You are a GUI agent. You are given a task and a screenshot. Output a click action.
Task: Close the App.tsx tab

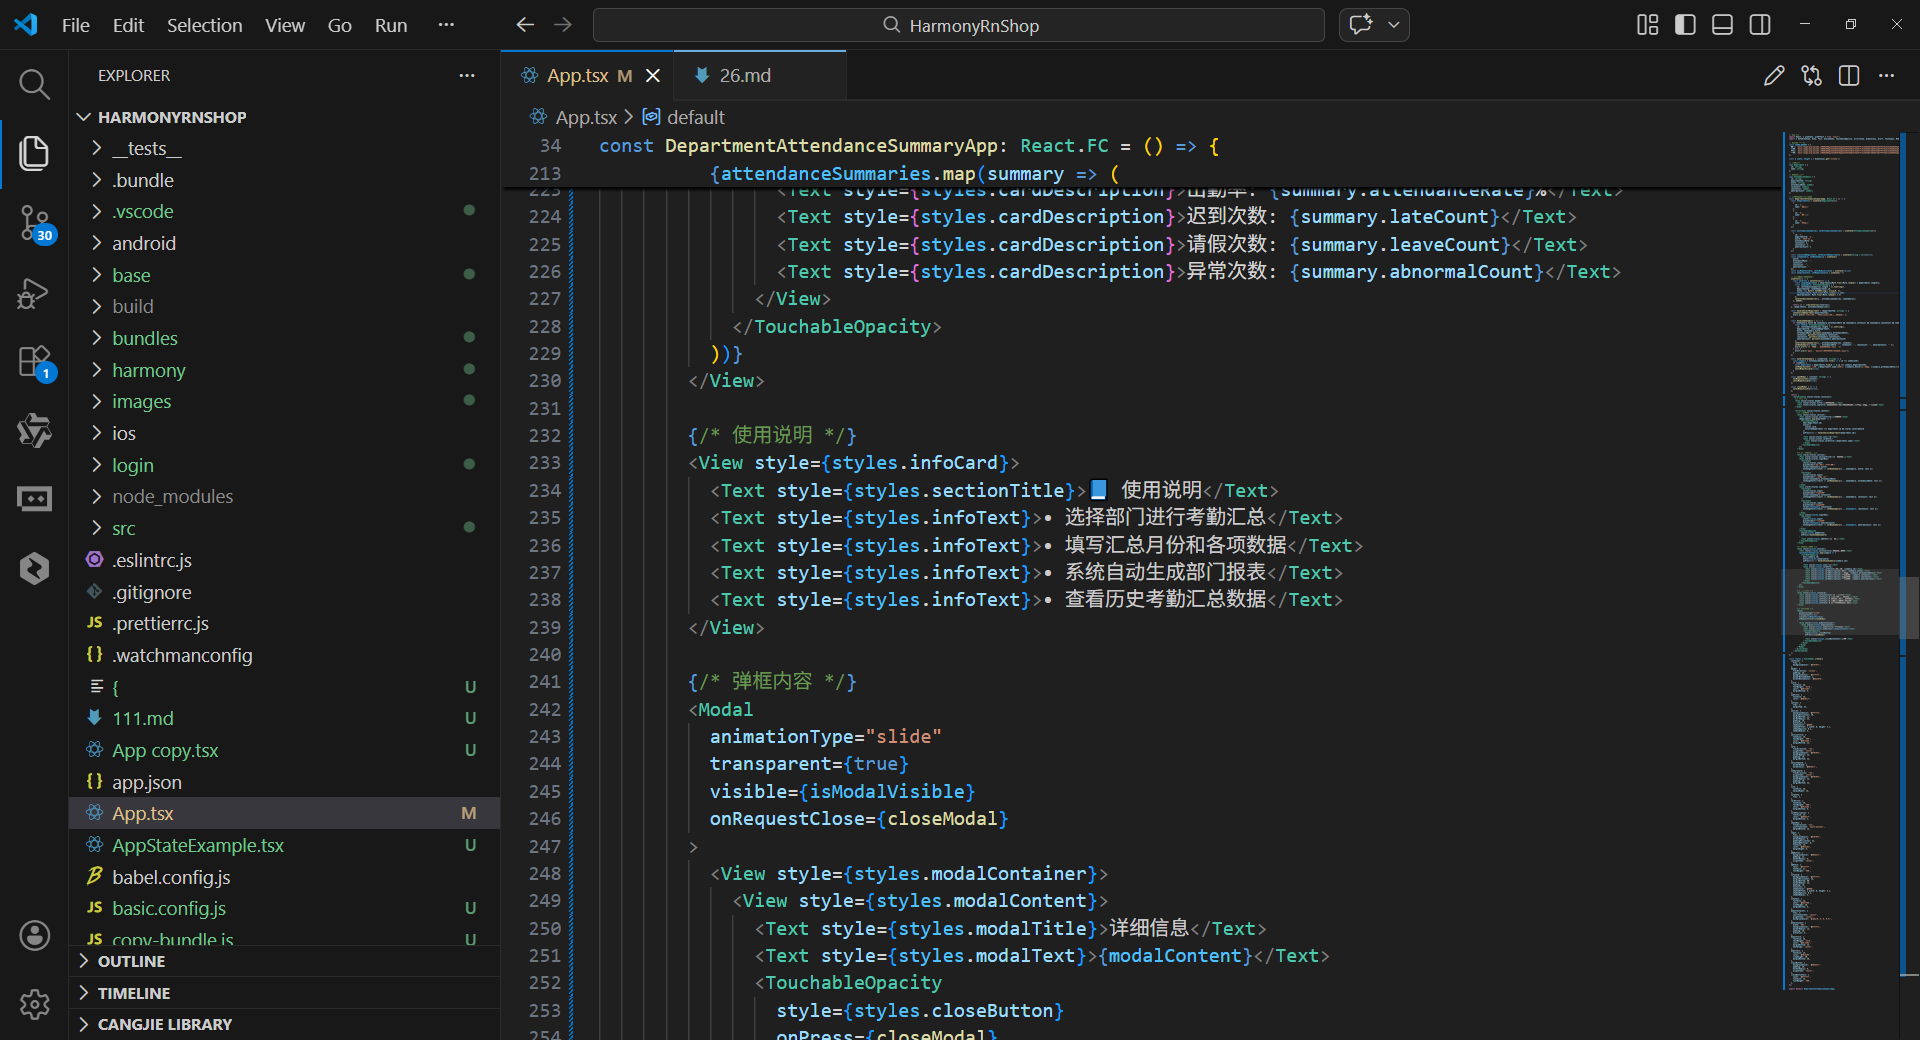653,76
